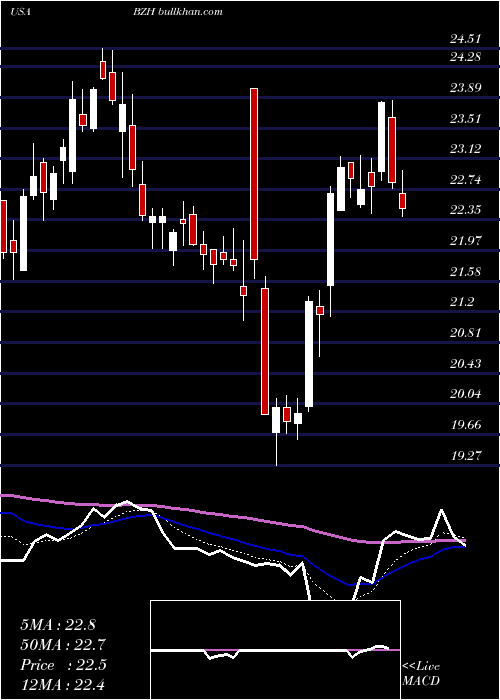500x700 pixels.
Task: Click the 23.12 price label
Action: point(466,149)
